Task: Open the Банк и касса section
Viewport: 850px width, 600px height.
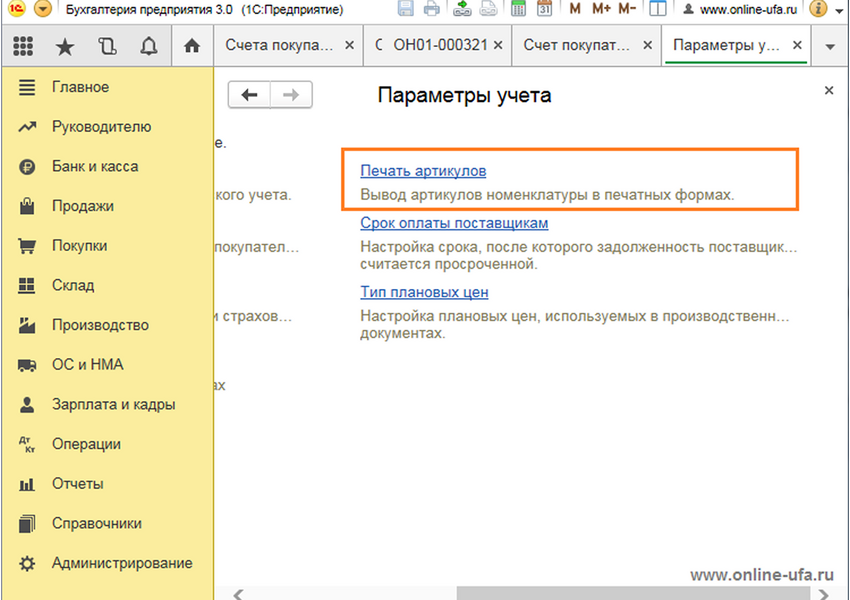Action: coord(95,166)
